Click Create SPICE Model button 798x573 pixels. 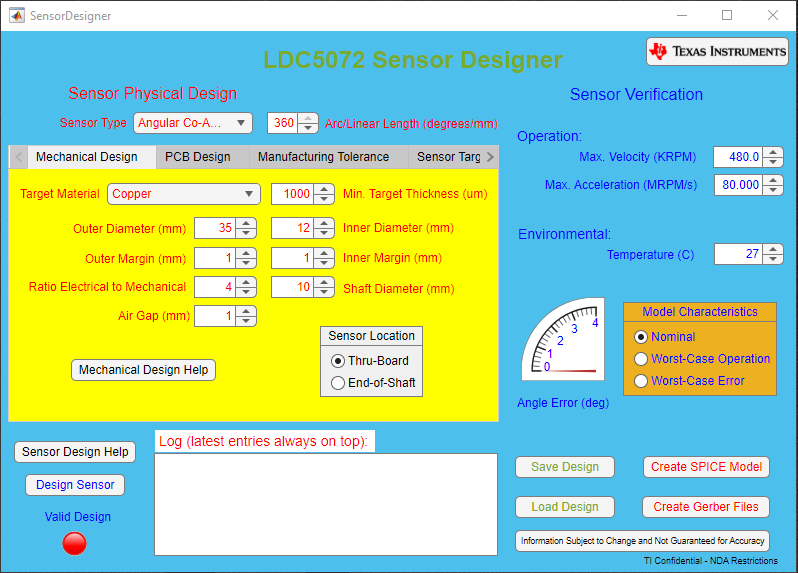pyautogui.click(x=706, y=467)
